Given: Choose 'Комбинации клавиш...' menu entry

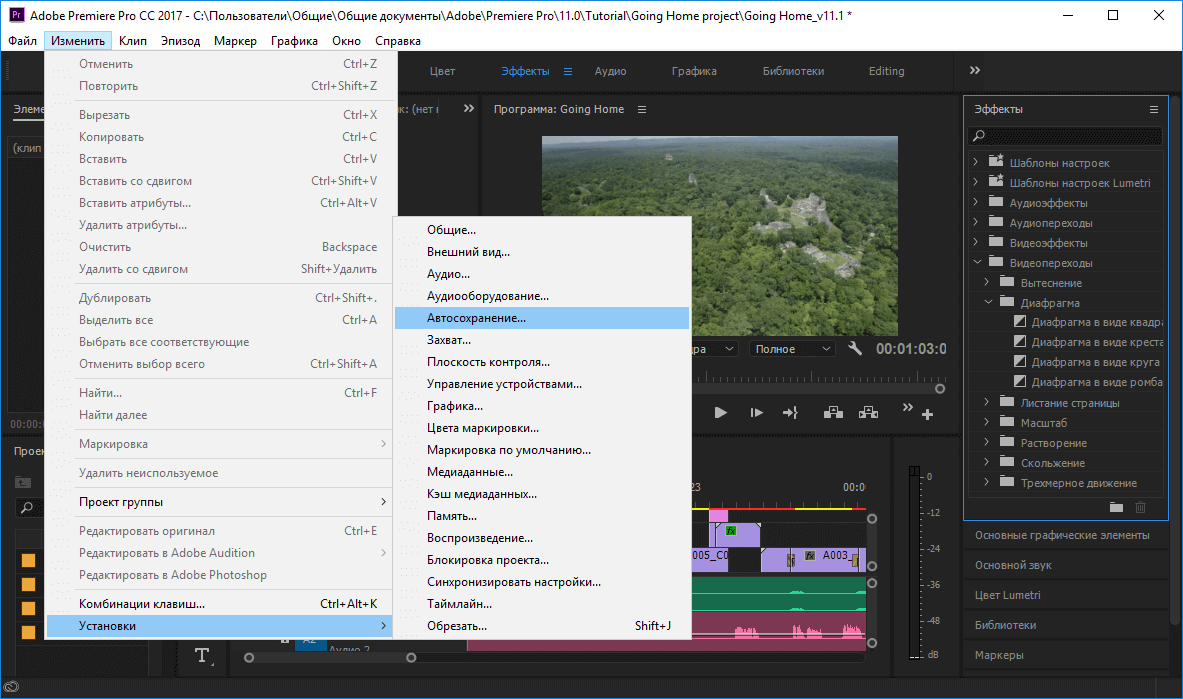Looking at the screenshot, I should 220,603.
